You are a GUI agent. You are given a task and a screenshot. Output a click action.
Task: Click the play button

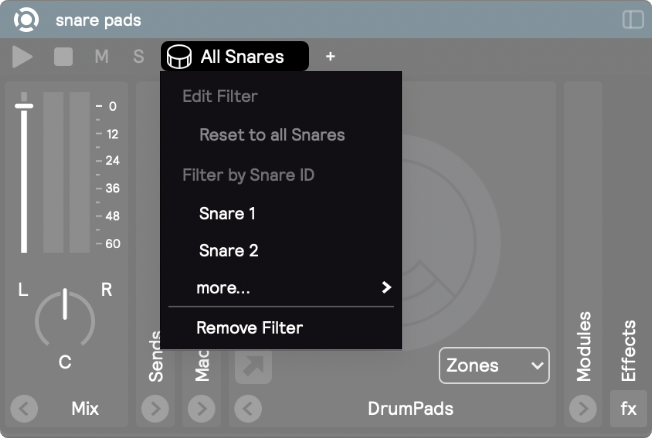pyautogui.click(x=23, y=57)
